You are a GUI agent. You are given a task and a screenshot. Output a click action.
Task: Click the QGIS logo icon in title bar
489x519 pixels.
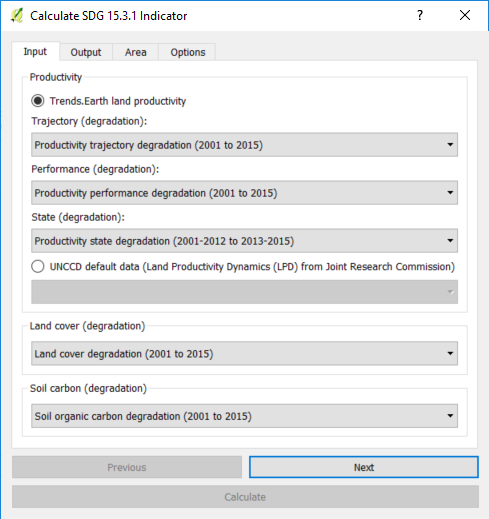pos(17,15)
